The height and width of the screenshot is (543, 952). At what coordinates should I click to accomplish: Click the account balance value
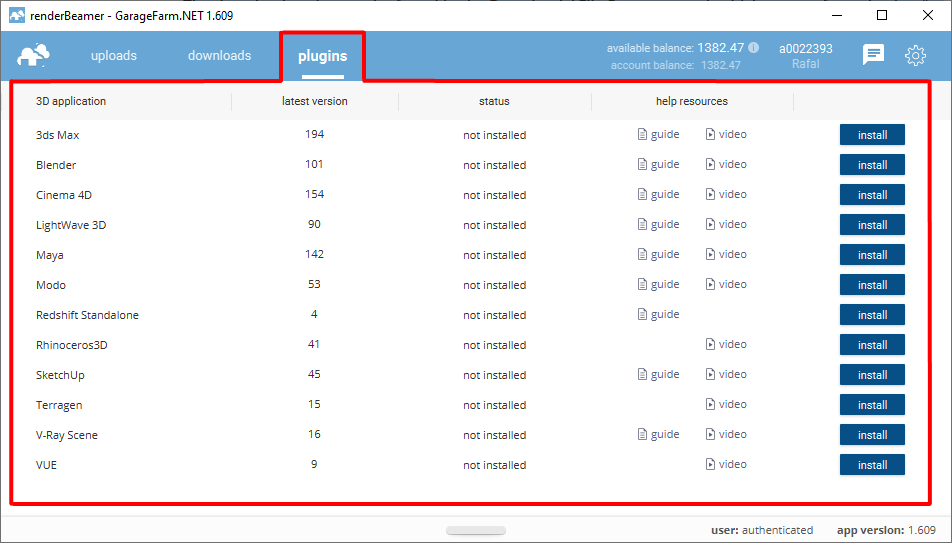click(x=721, y=65)
